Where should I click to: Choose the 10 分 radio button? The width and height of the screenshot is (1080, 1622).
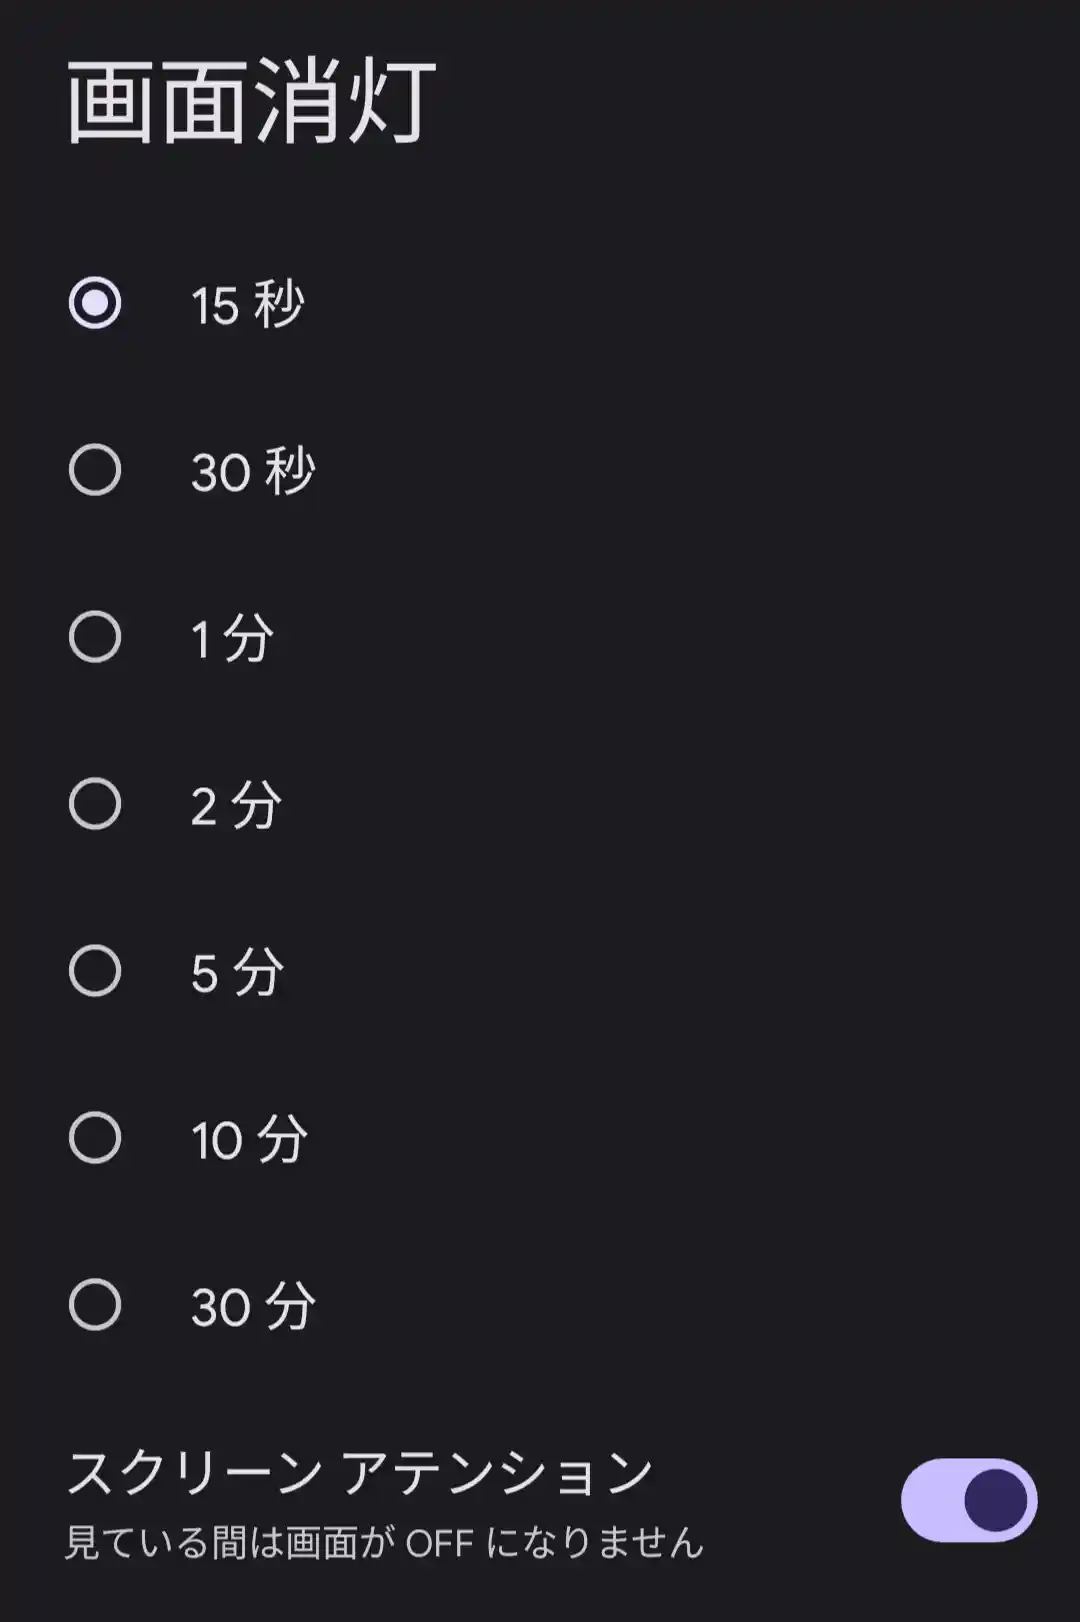(x=95, y=1138)
